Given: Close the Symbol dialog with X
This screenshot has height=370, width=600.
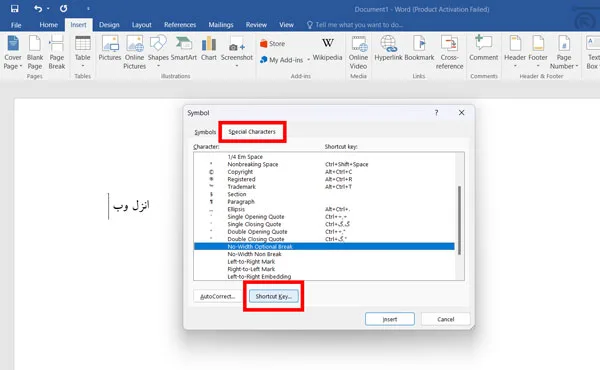Looking at the screenshot, I should (x=461, y=112).
